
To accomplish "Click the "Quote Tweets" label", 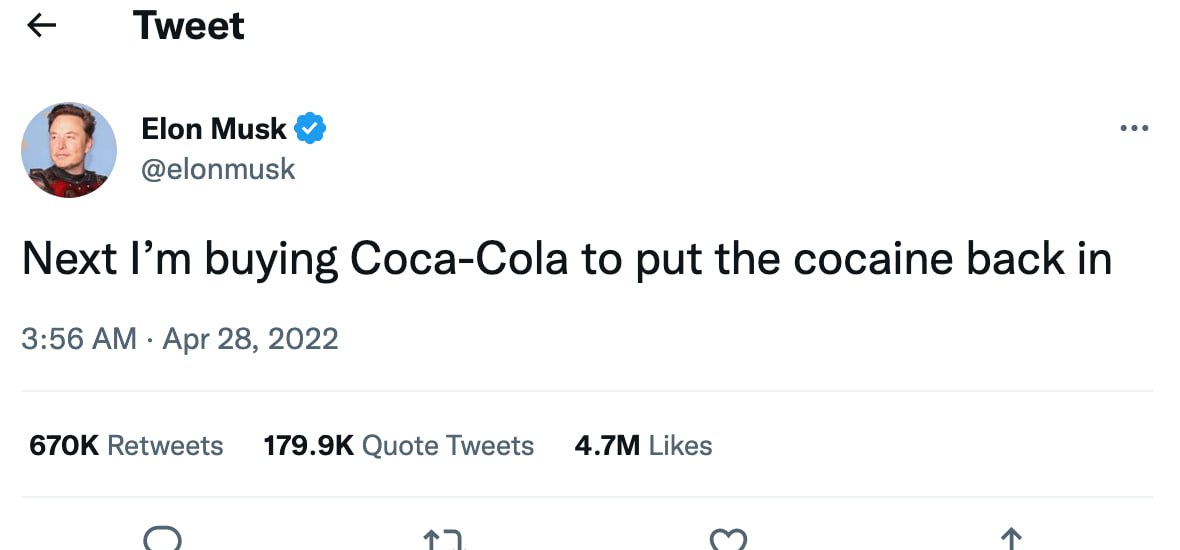I will click(x=447, y=445).
